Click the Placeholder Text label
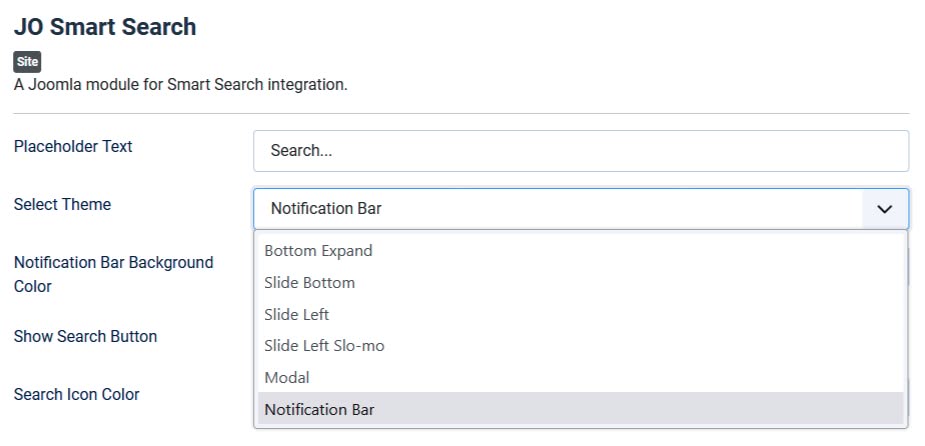The width and height of the screenshot is (925, 446). tap(73, 147)
